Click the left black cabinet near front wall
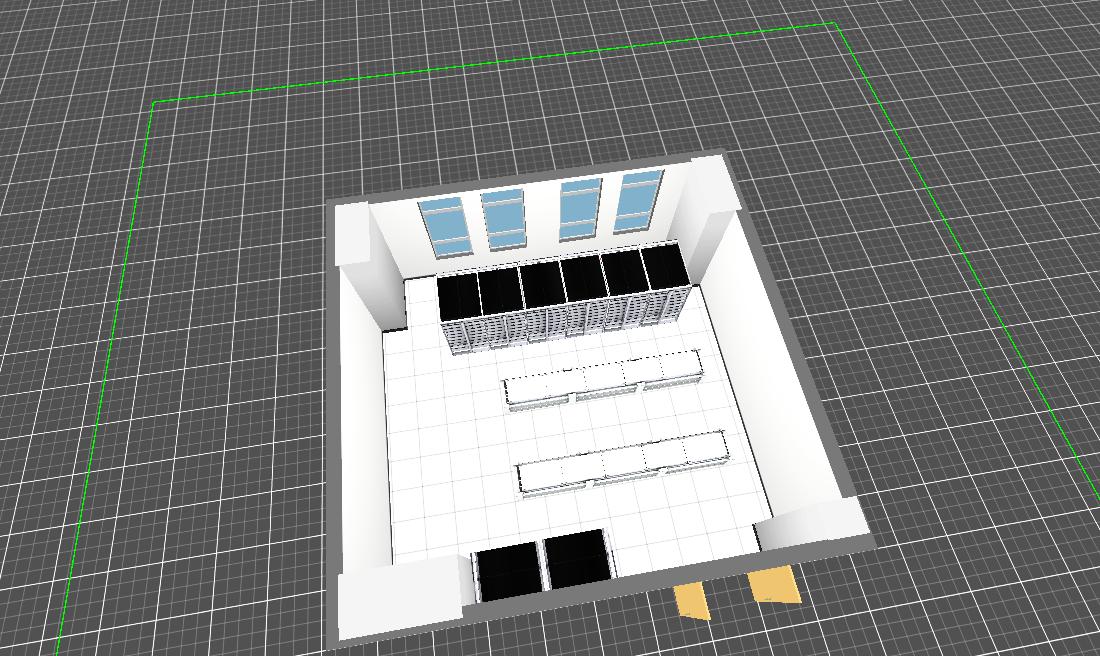Screen dimensions: 1100x656 (x=508, y=571)
